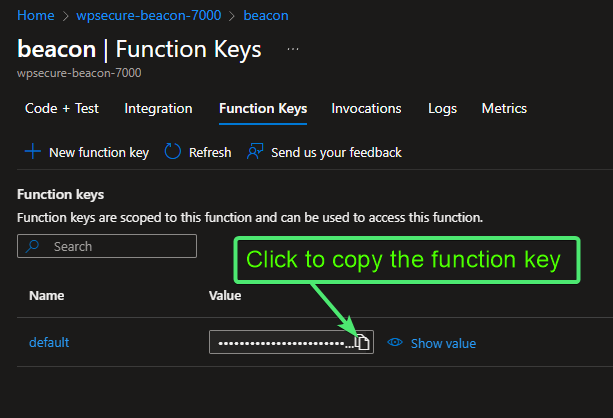The height and width of the screenshot is (418, 613).
Task: Open the ellipsis menu beside the title
Action: [x=292, y=49]
